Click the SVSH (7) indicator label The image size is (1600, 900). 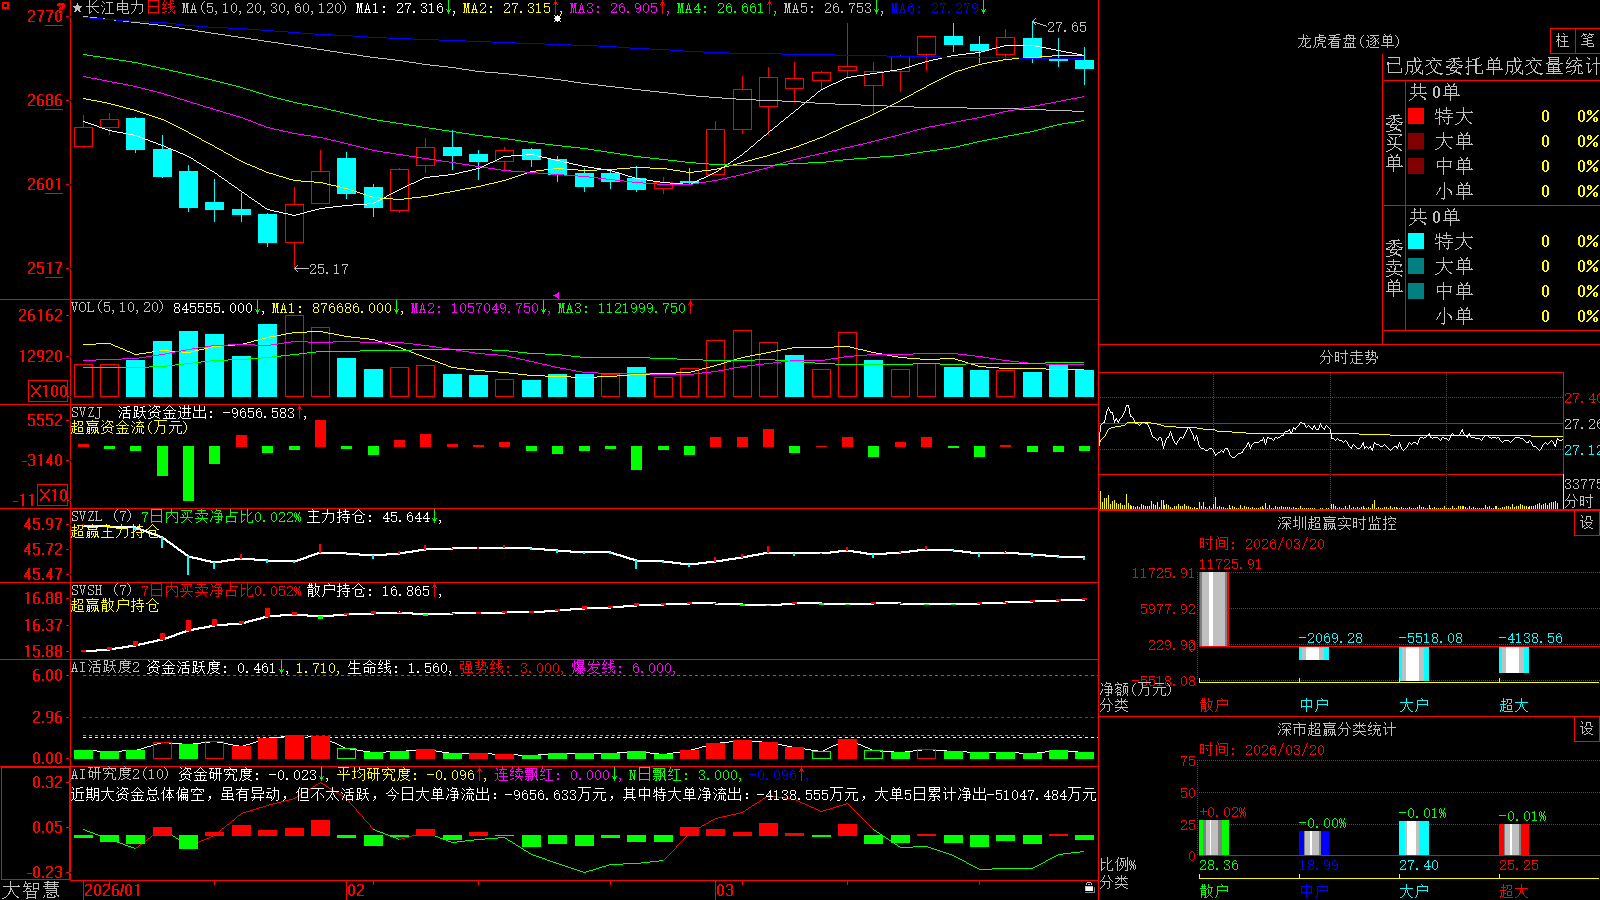[101, 590]
